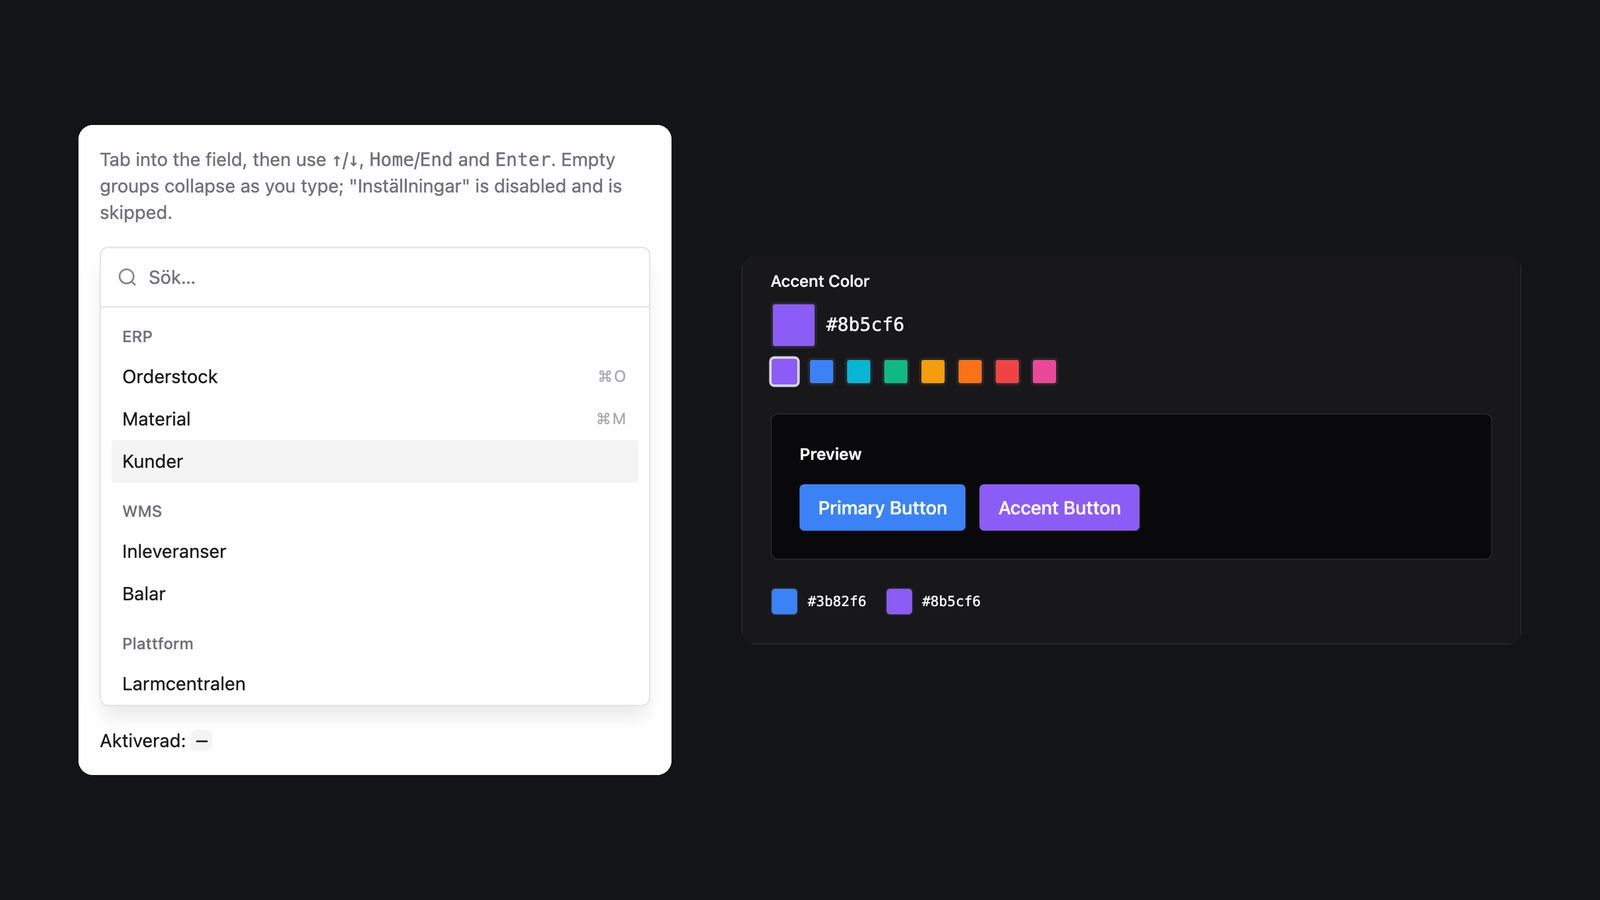
Task: Choose the Material command item
Action: coord(375,419)
